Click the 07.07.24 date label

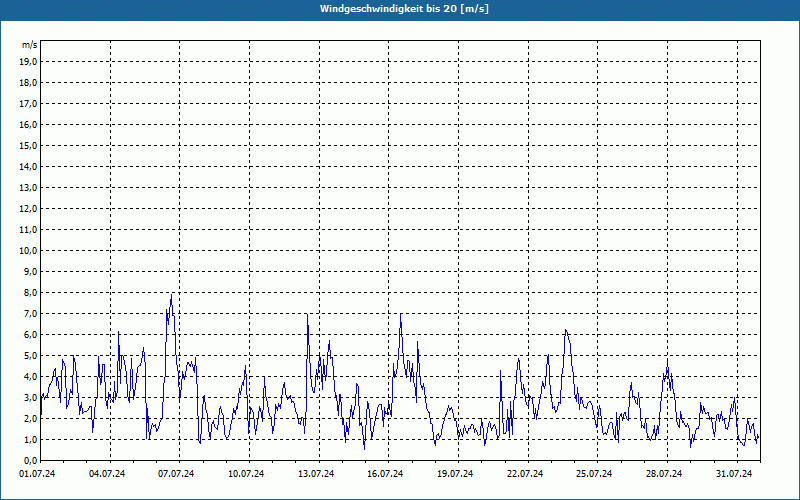(177, 474)
